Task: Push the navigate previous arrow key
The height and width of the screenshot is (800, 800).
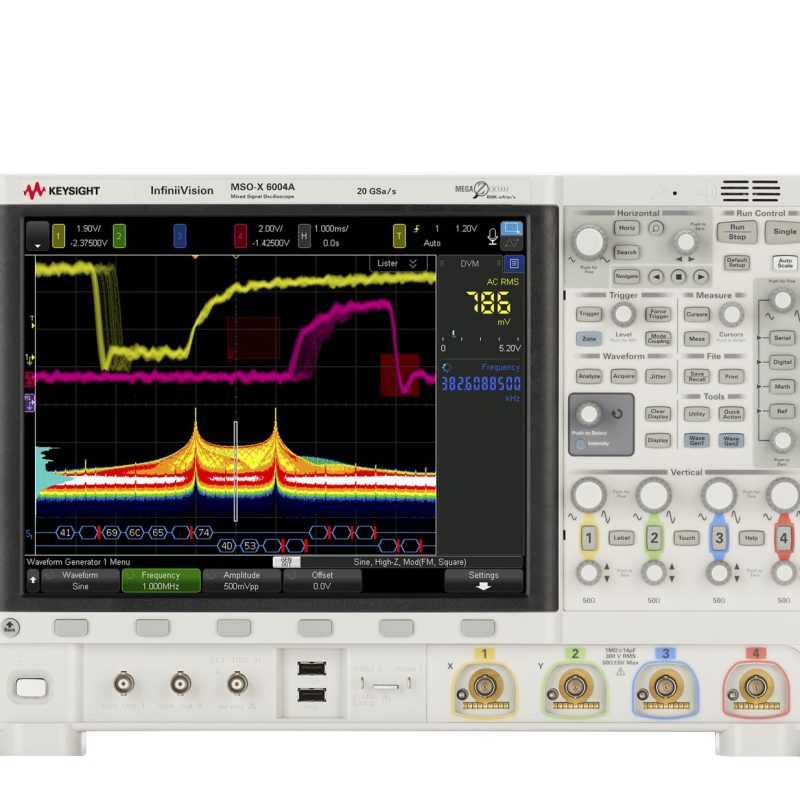Action: 656,277
